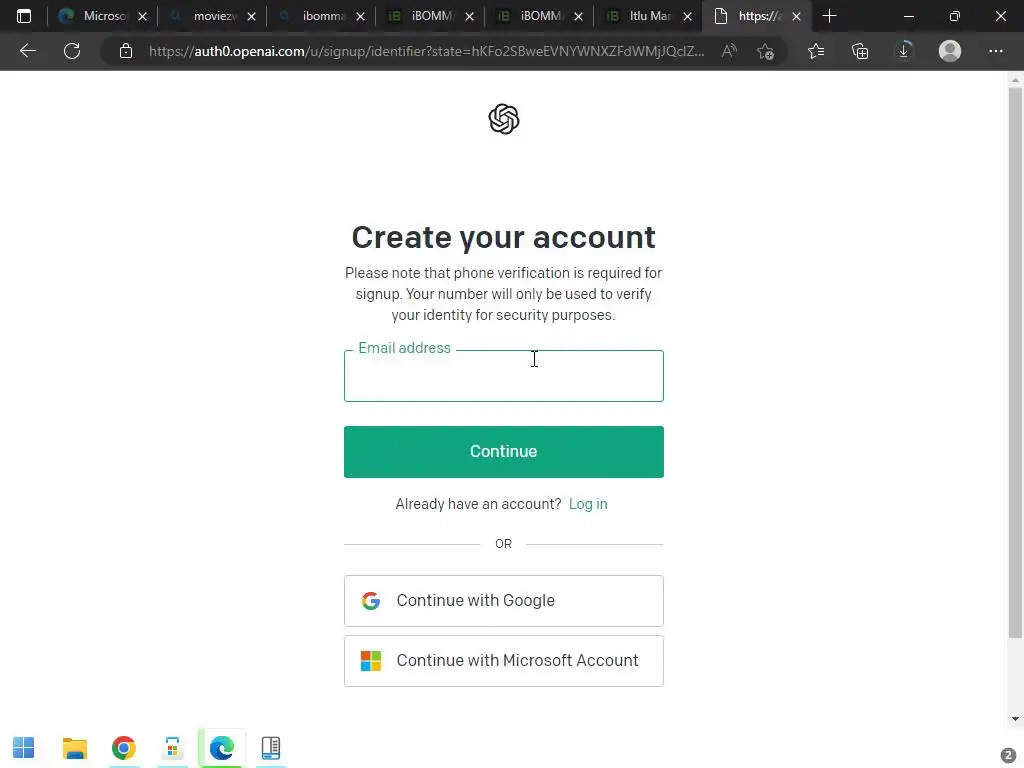Choose Continue with Microsoft Account
Viewport: 1024px width, 768px height.
504,661
